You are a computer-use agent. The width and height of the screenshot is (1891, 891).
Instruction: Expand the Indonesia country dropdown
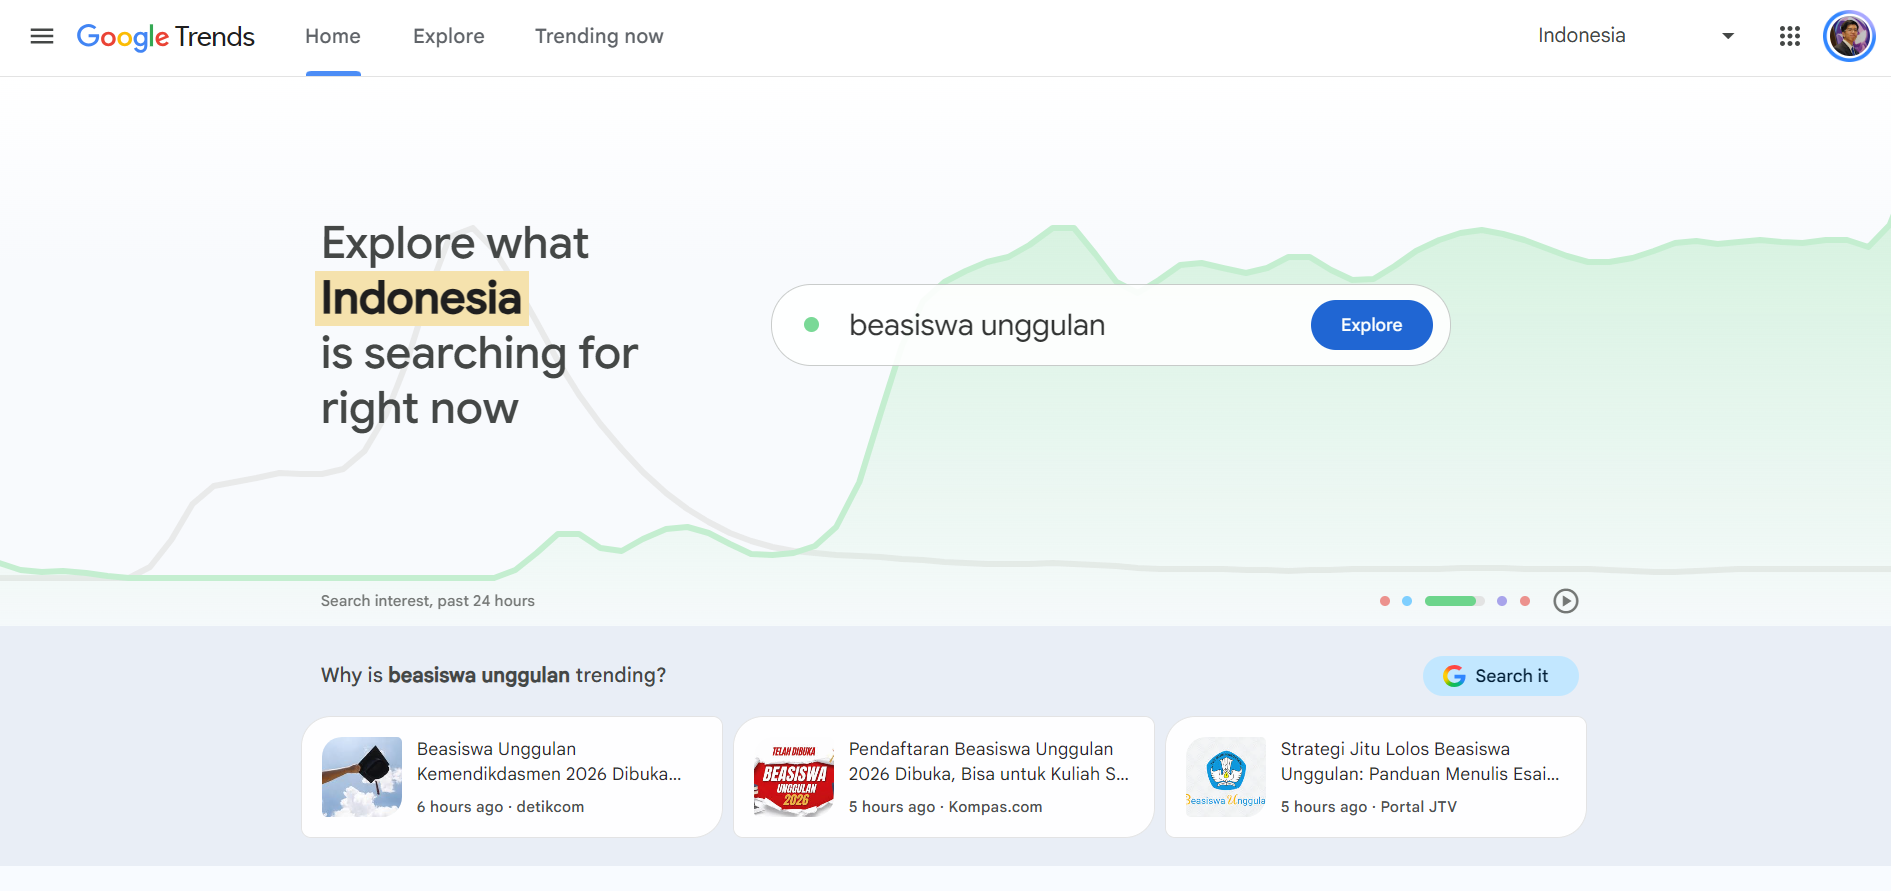click(1636, 36)
